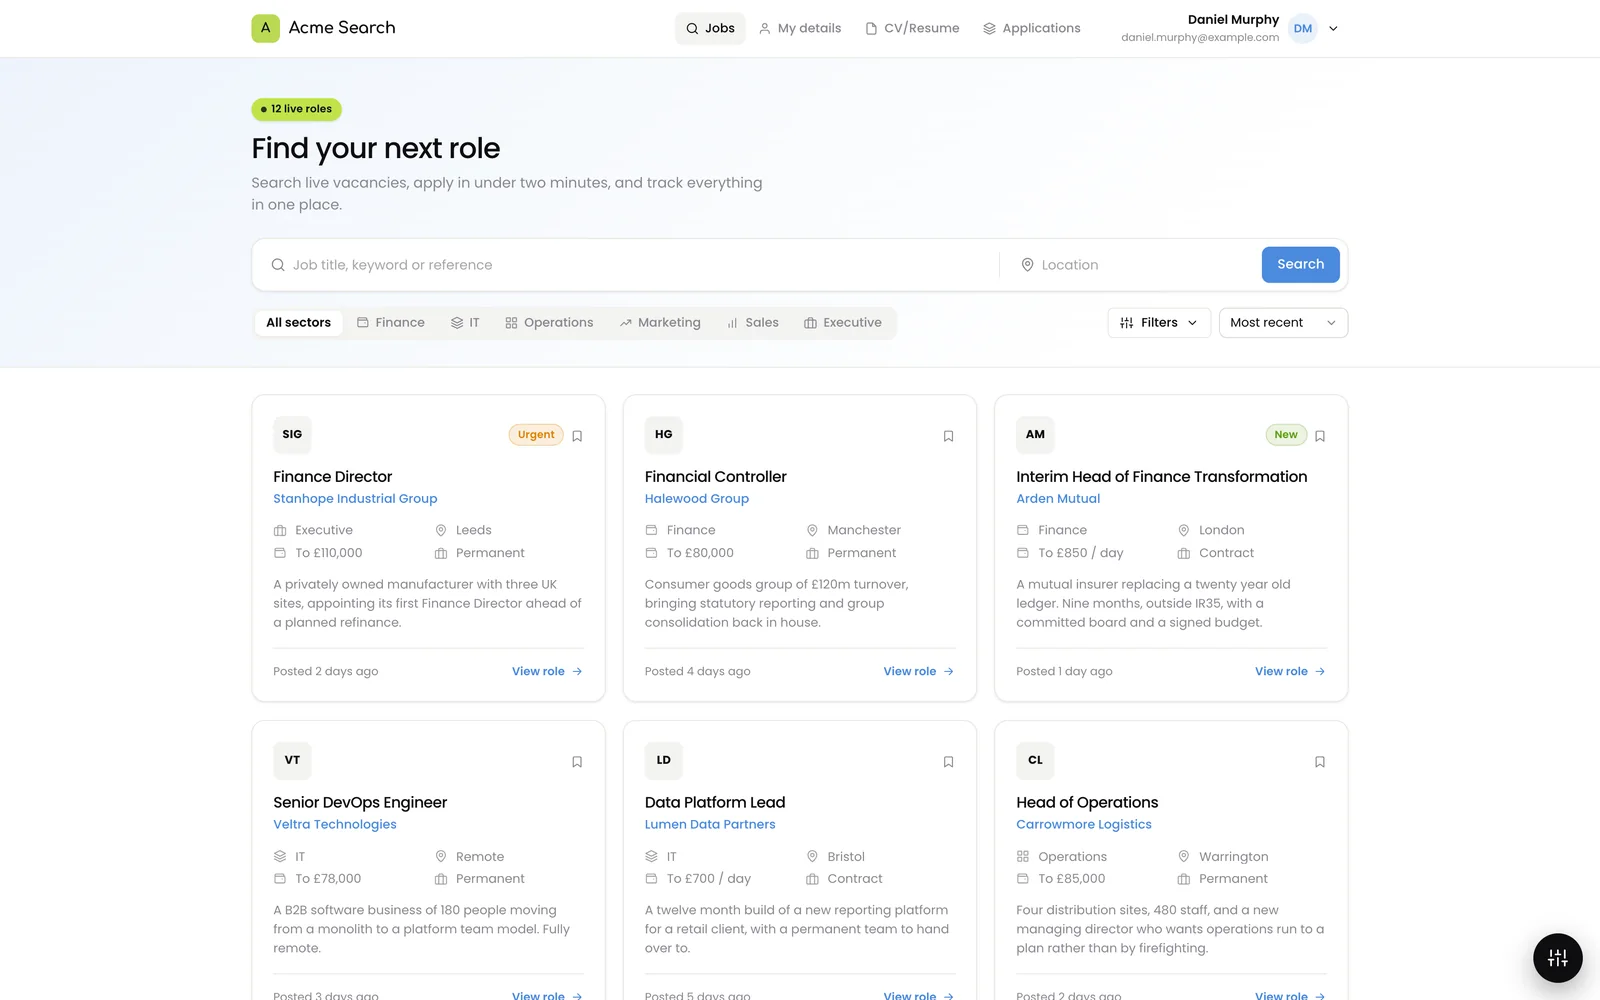
Task: View role for Financial Controller
Action: [919, 672]
